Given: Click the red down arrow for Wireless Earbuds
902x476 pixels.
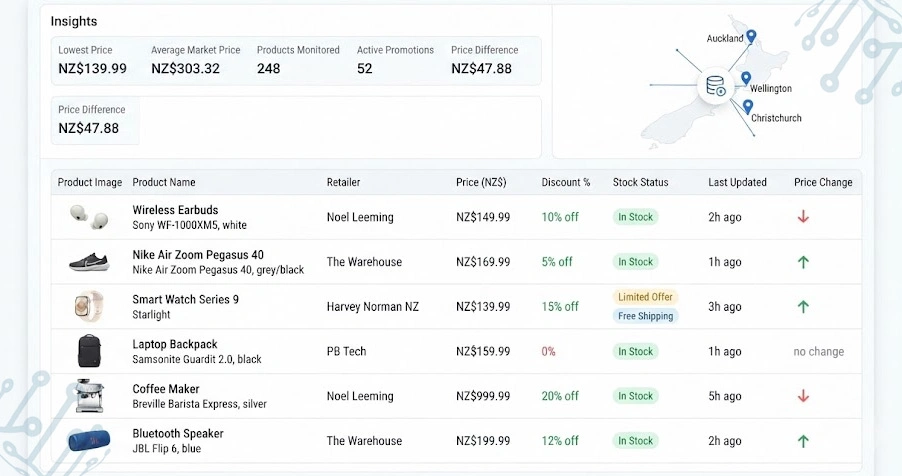Looking at the screenshot, I should coord(803,217).
